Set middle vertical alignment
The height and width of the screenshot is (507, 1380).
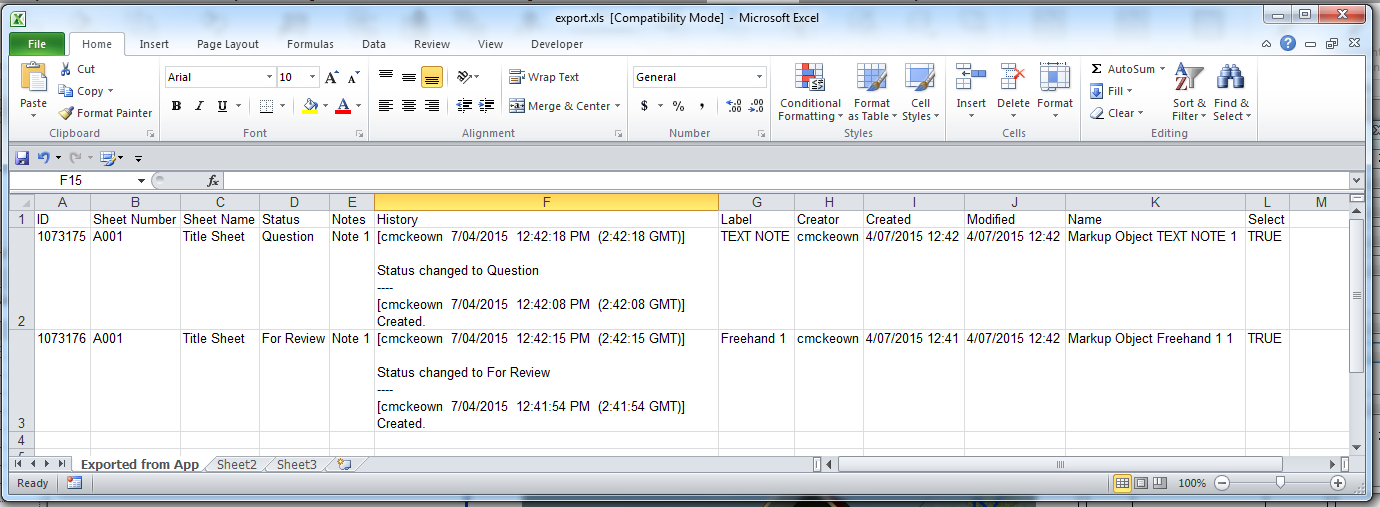pyautogui.click(x=409, y=77)
